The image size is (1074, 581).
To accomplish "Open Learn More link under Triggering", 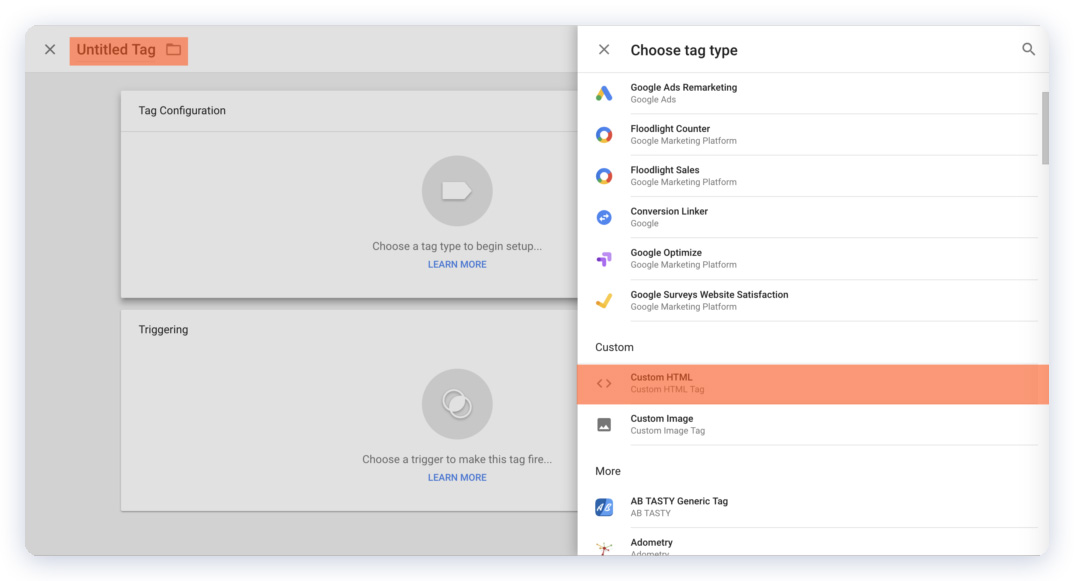I will (x=457, y=478).
